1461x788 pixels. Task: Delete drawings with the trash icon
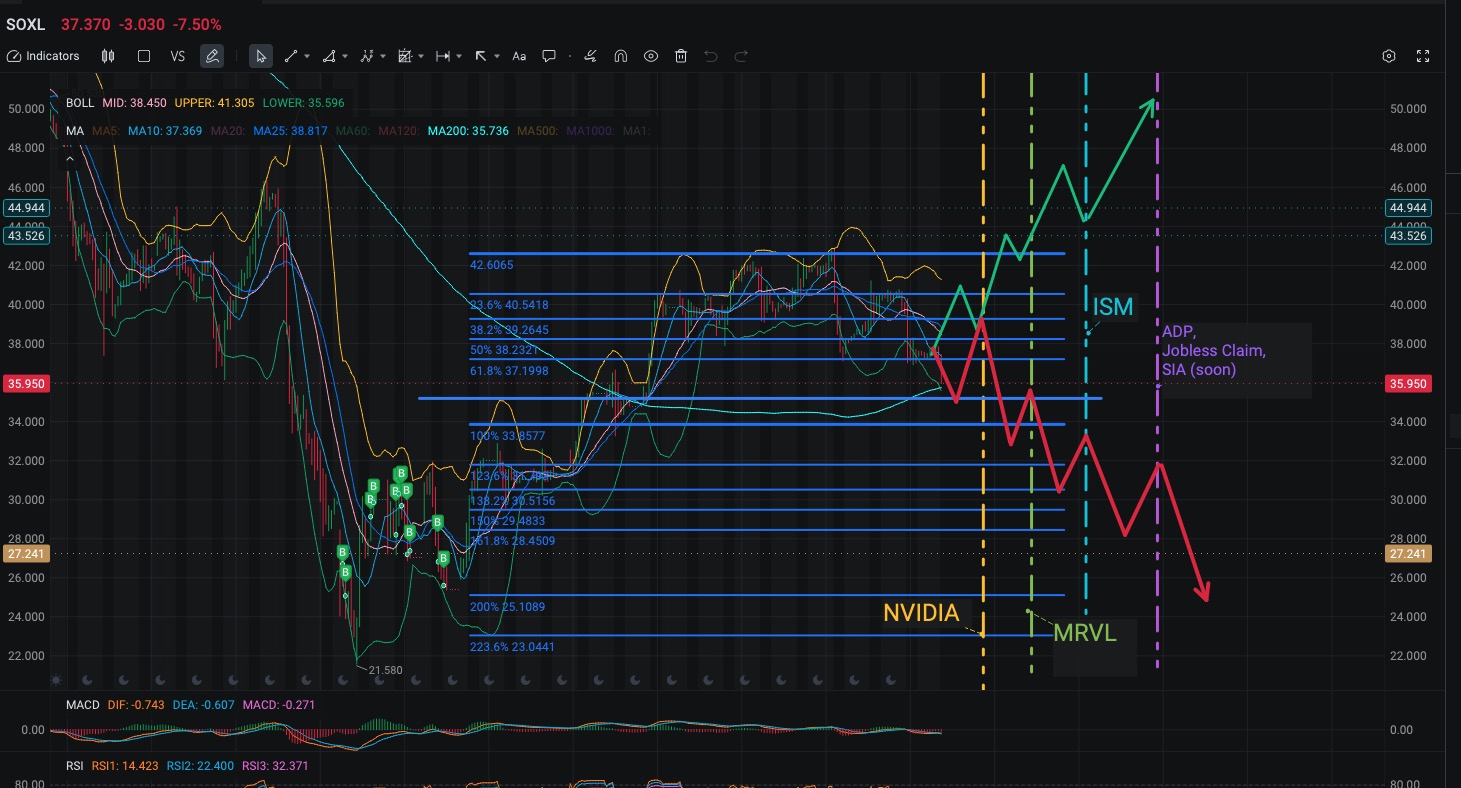[681, 56]
